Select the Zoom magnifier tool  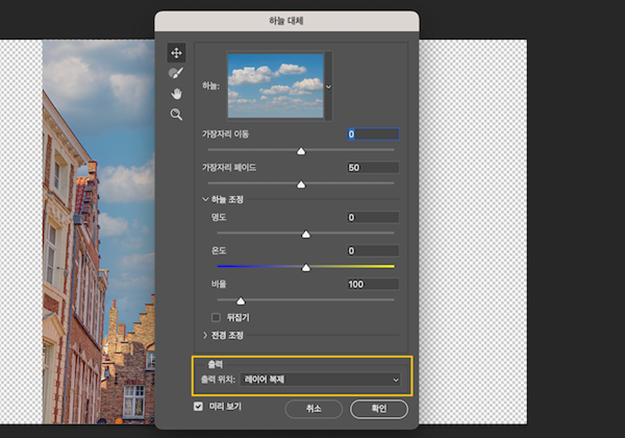click(176, 114)
